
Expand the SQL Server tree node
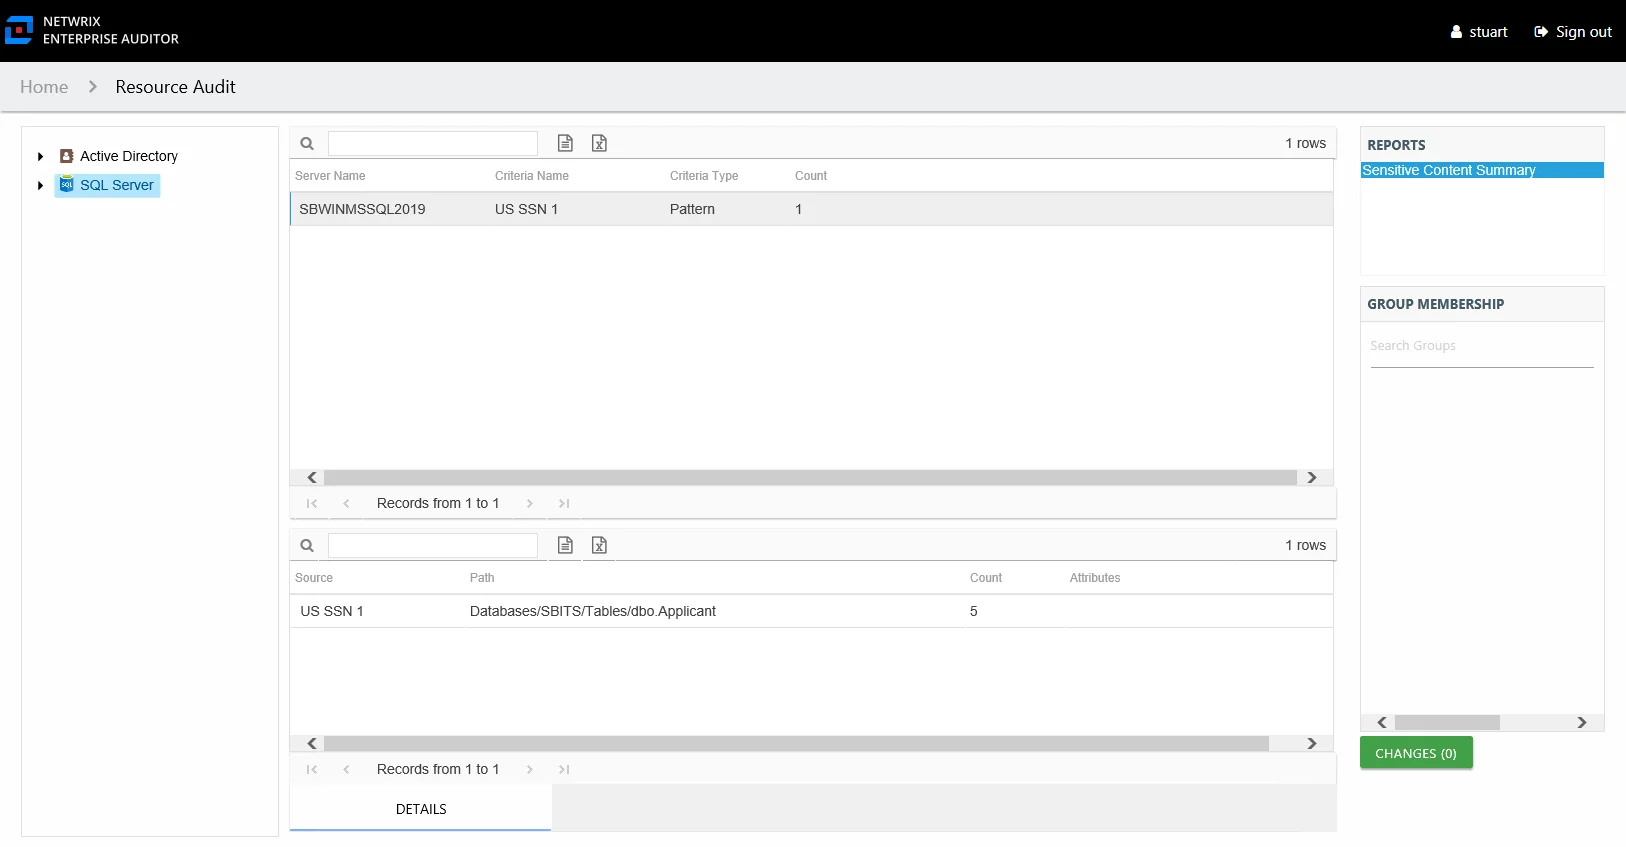click(40, 185)
